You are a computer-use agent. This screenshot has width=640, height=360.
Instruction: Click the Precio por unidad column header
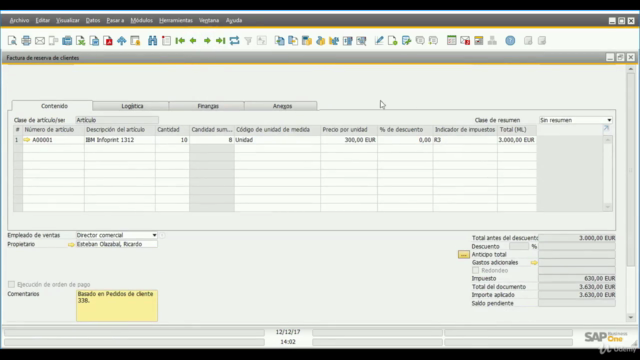[x=349, y=129]
